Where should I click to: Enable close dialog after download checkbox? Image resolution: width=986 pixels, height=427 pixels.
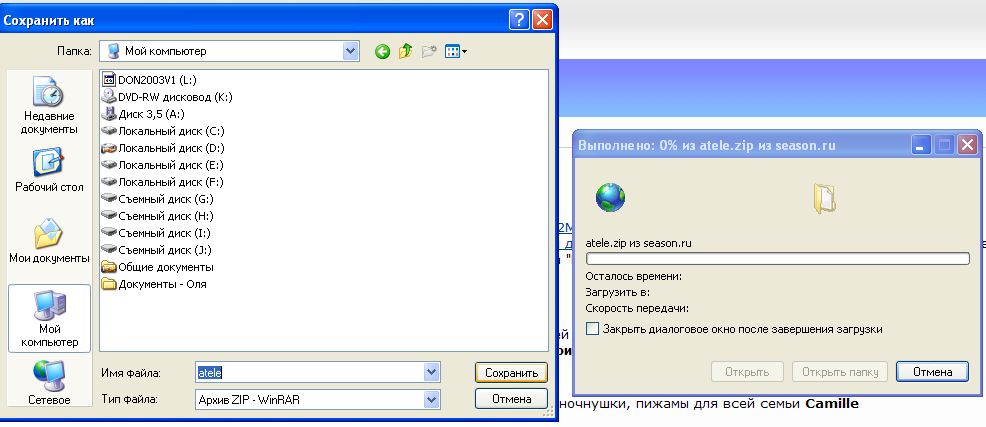click(592, 328)
